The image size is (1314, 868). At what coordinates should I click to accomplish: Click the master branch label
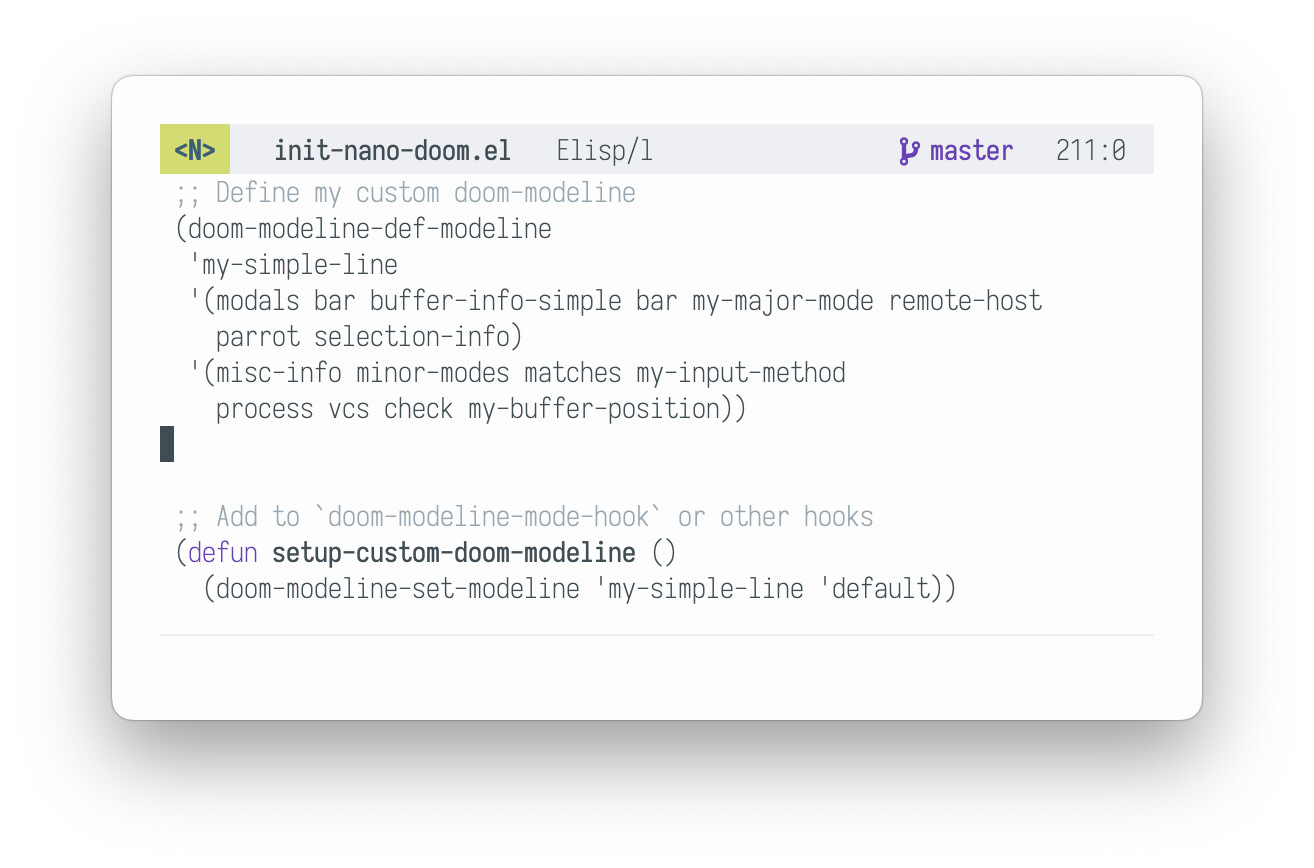971,151
